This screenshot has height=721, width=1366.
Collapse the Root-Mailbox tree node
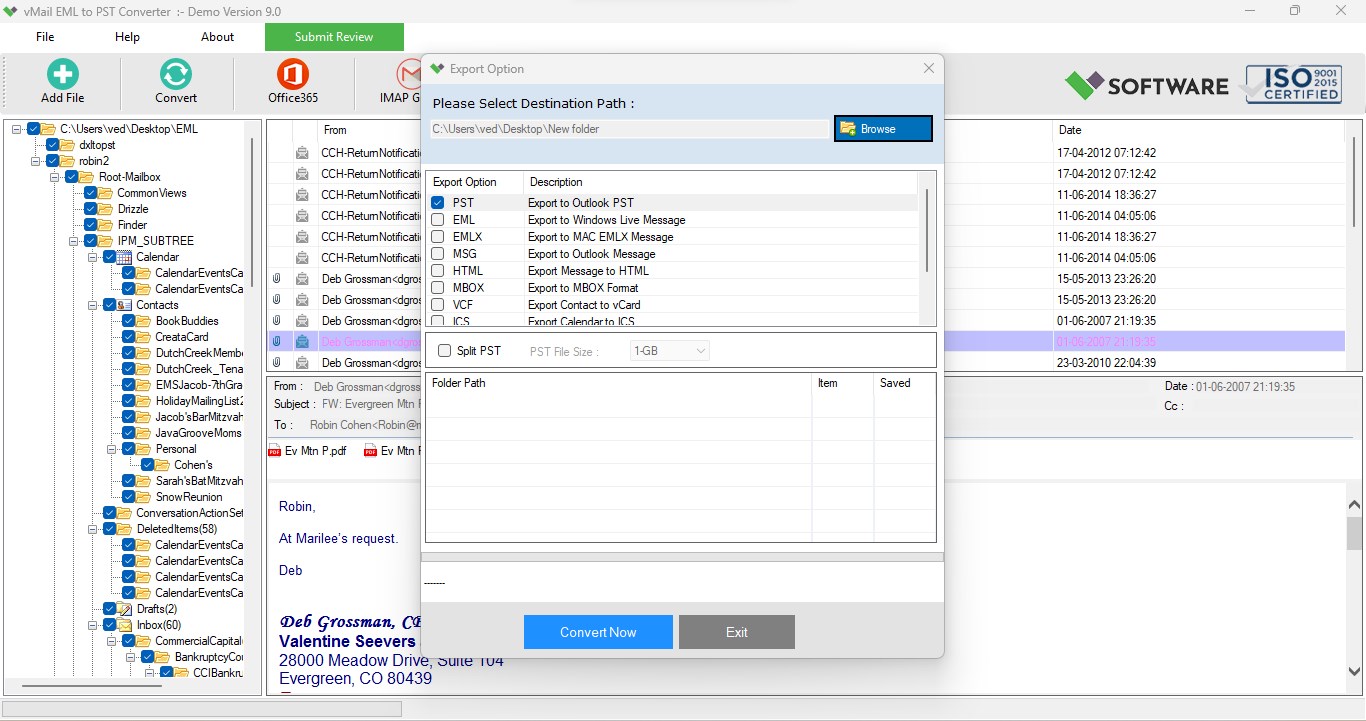(55, 177)
